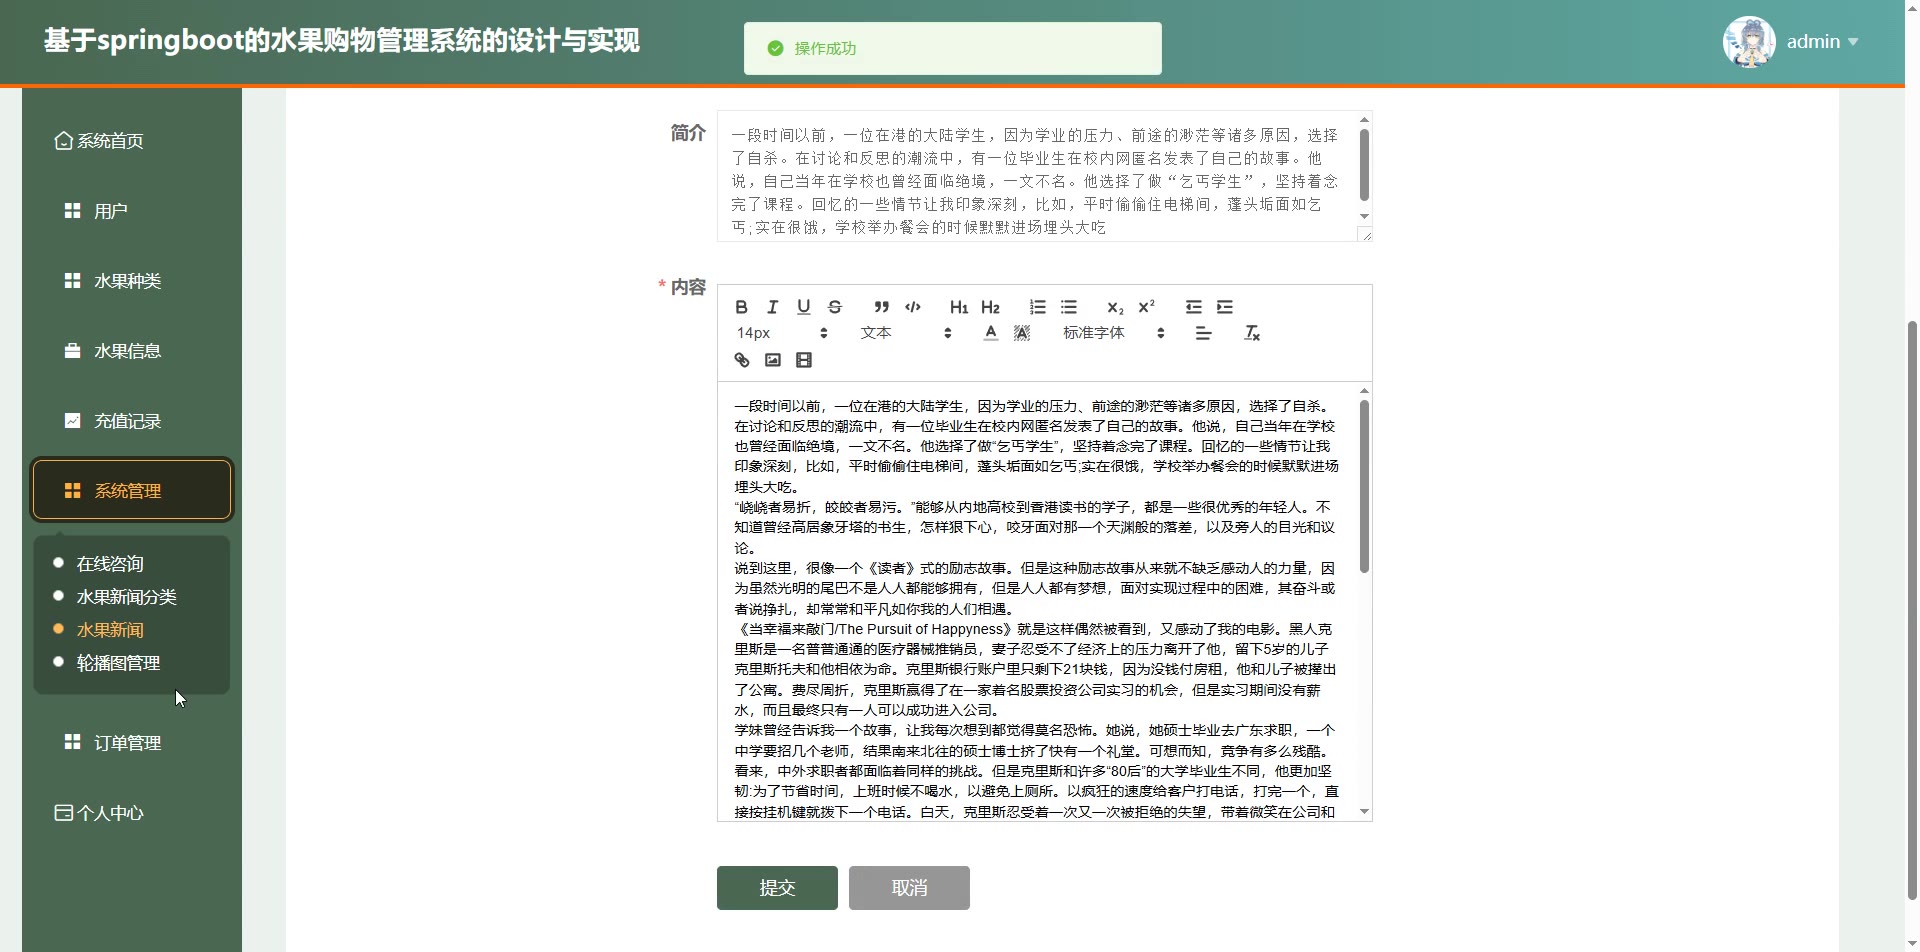The image size is (1920, 952).
Task: Decrease paragraph indent
Action: click(x=1193, y=307)
